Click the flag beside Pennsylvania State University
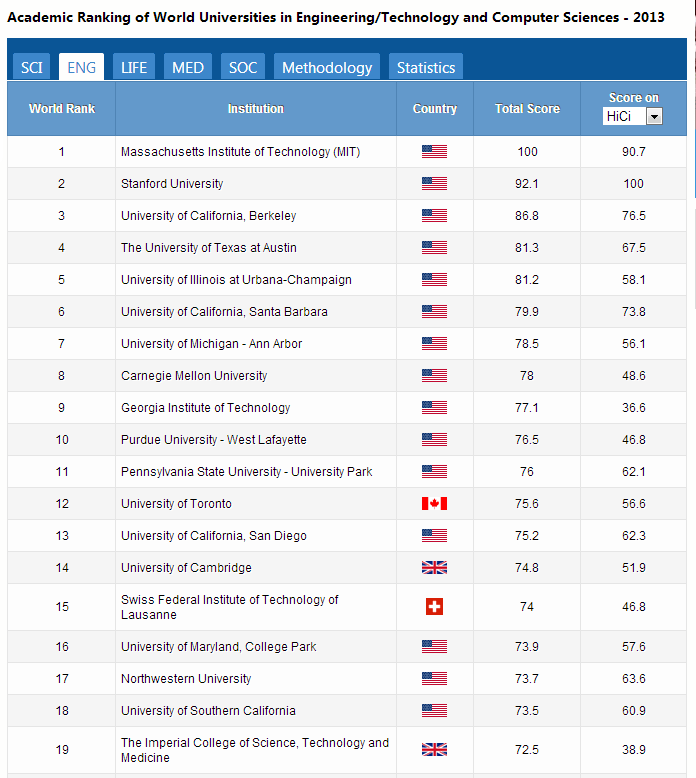The width and height of the screenshot is (696, 778). 435,471
